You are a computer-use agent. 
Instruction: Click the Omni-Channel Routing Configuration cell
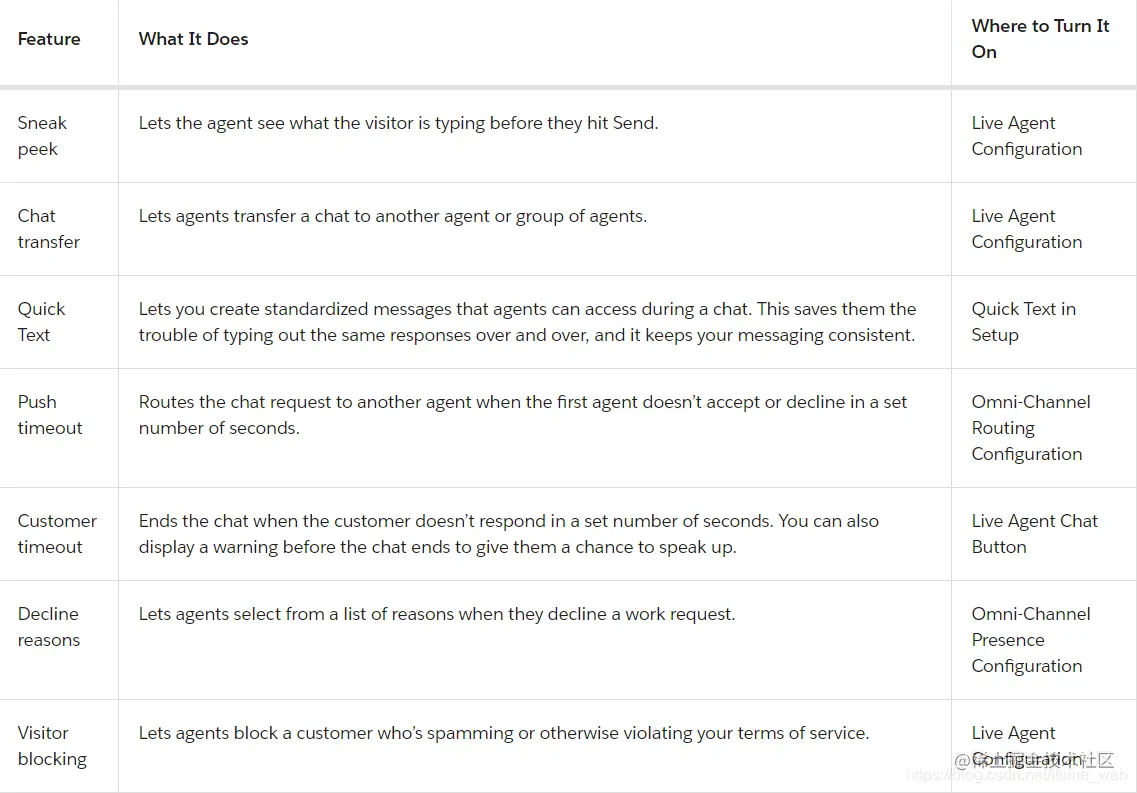tap(1031, 428)
